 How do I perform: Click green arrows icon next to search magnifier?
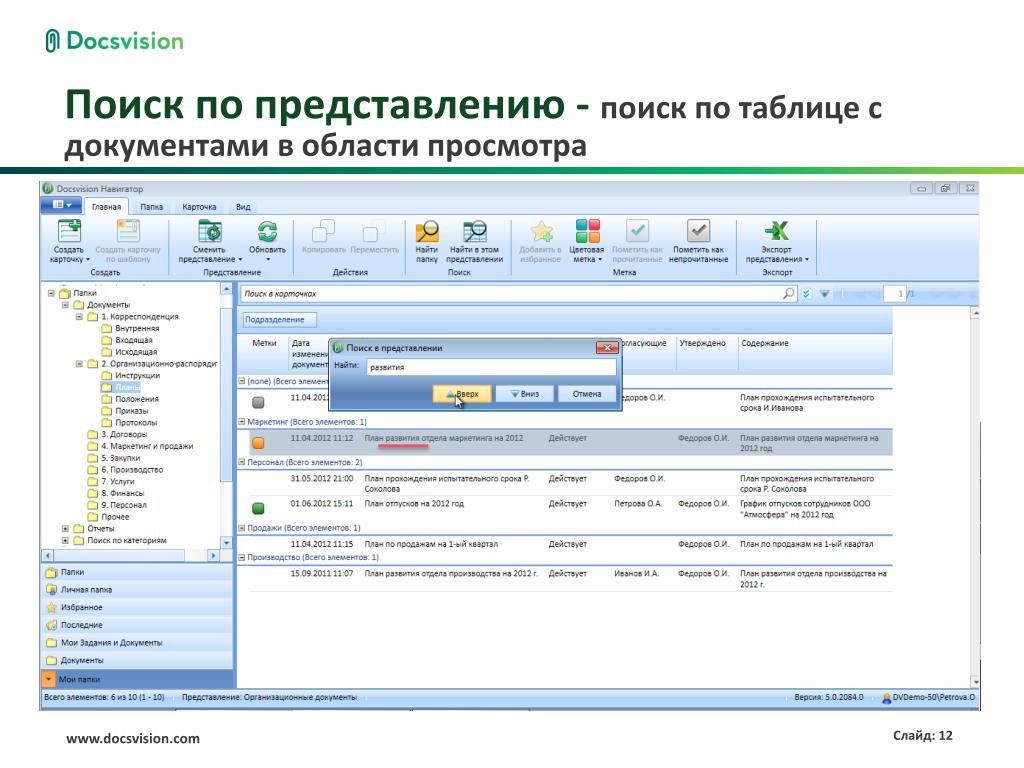(807, 294)
